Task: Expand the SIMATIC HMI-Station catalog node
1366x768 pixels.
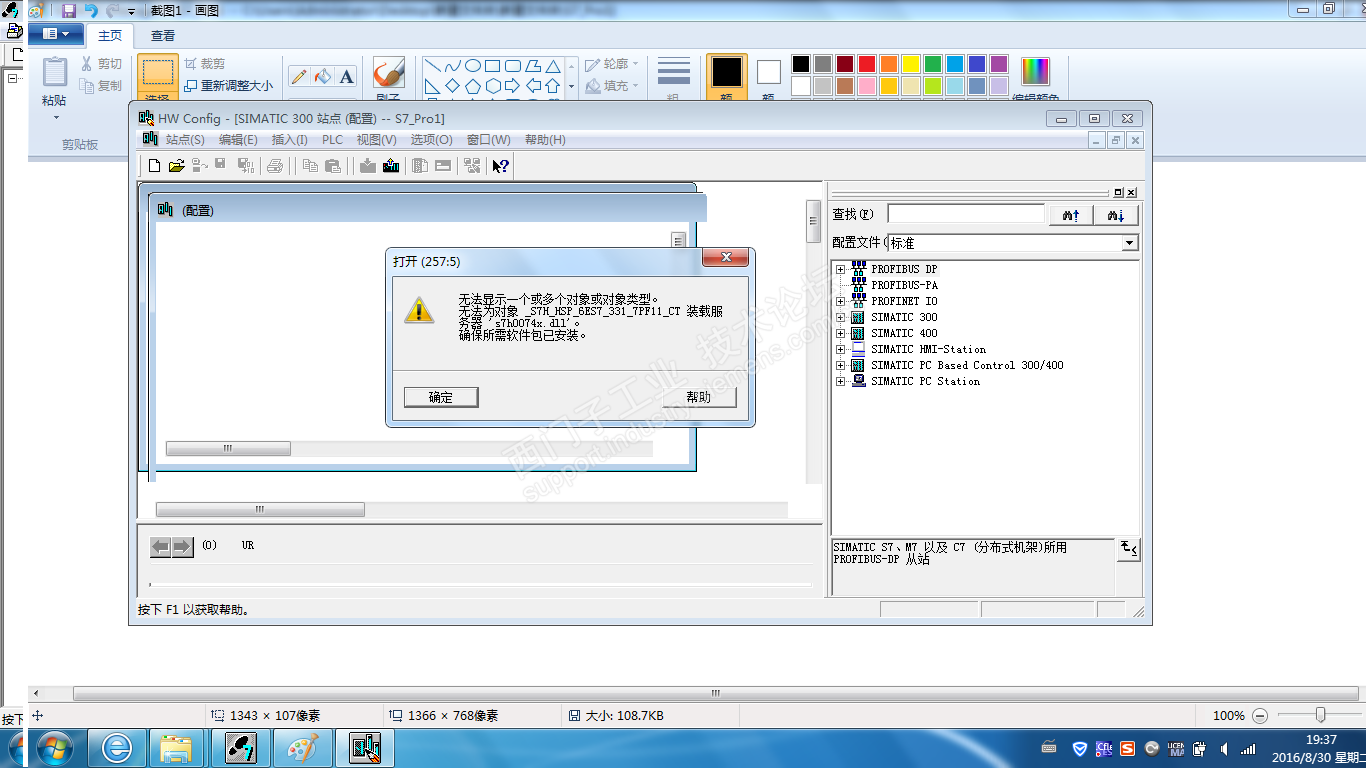Action: tap(840, 349)
